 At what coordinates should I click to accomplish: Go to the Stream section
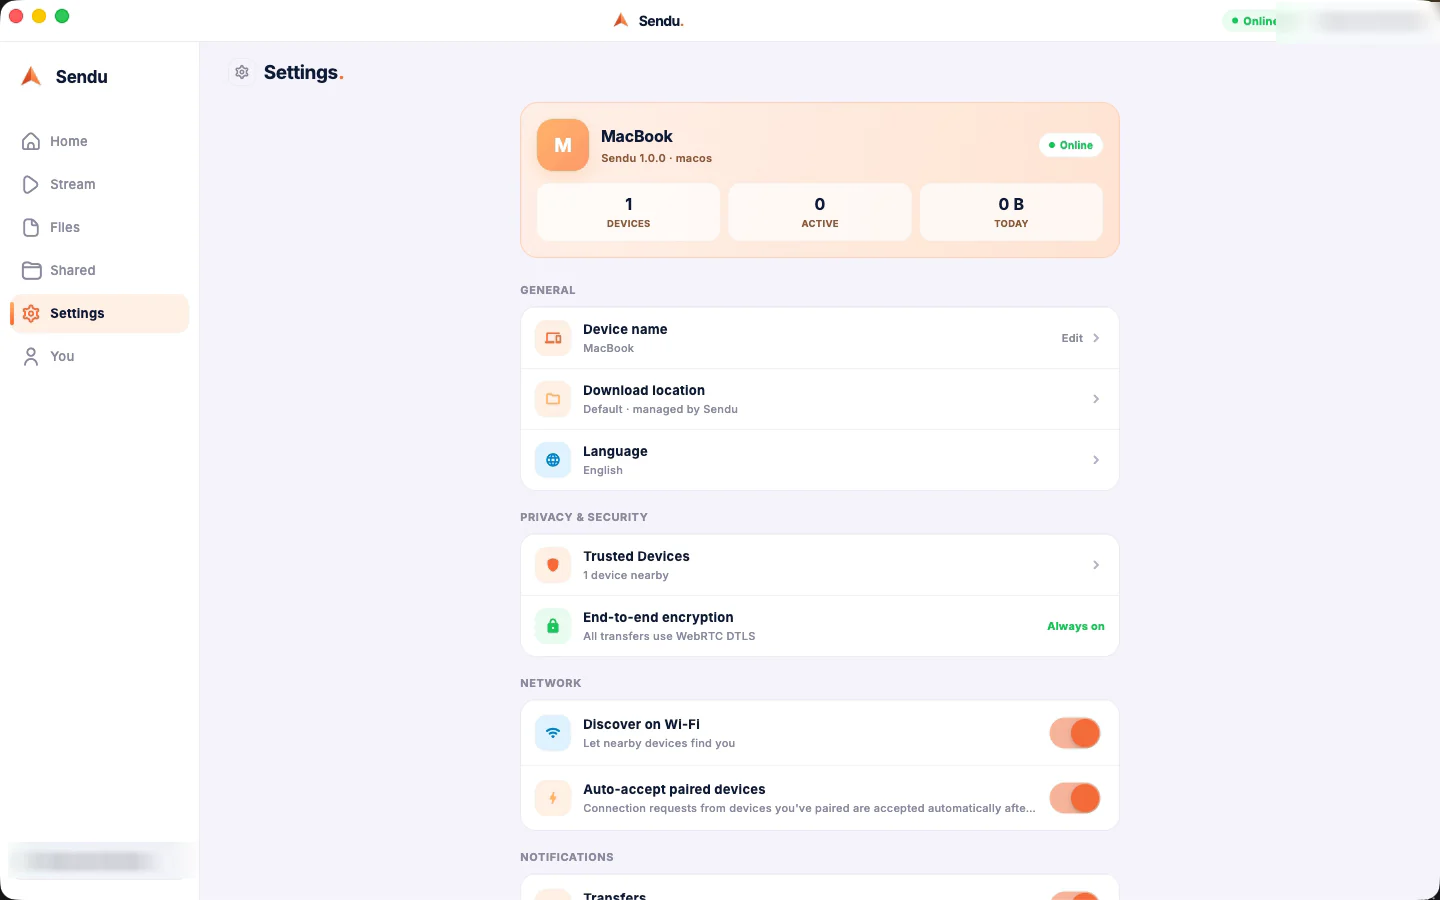click(x=99, y=184)
